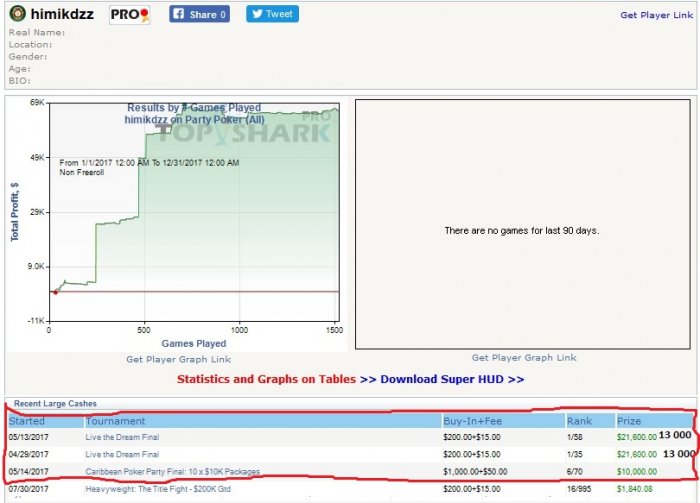Click the profit graph thumbnail
This screenshot has width=700, height=503.
point(176,225)
